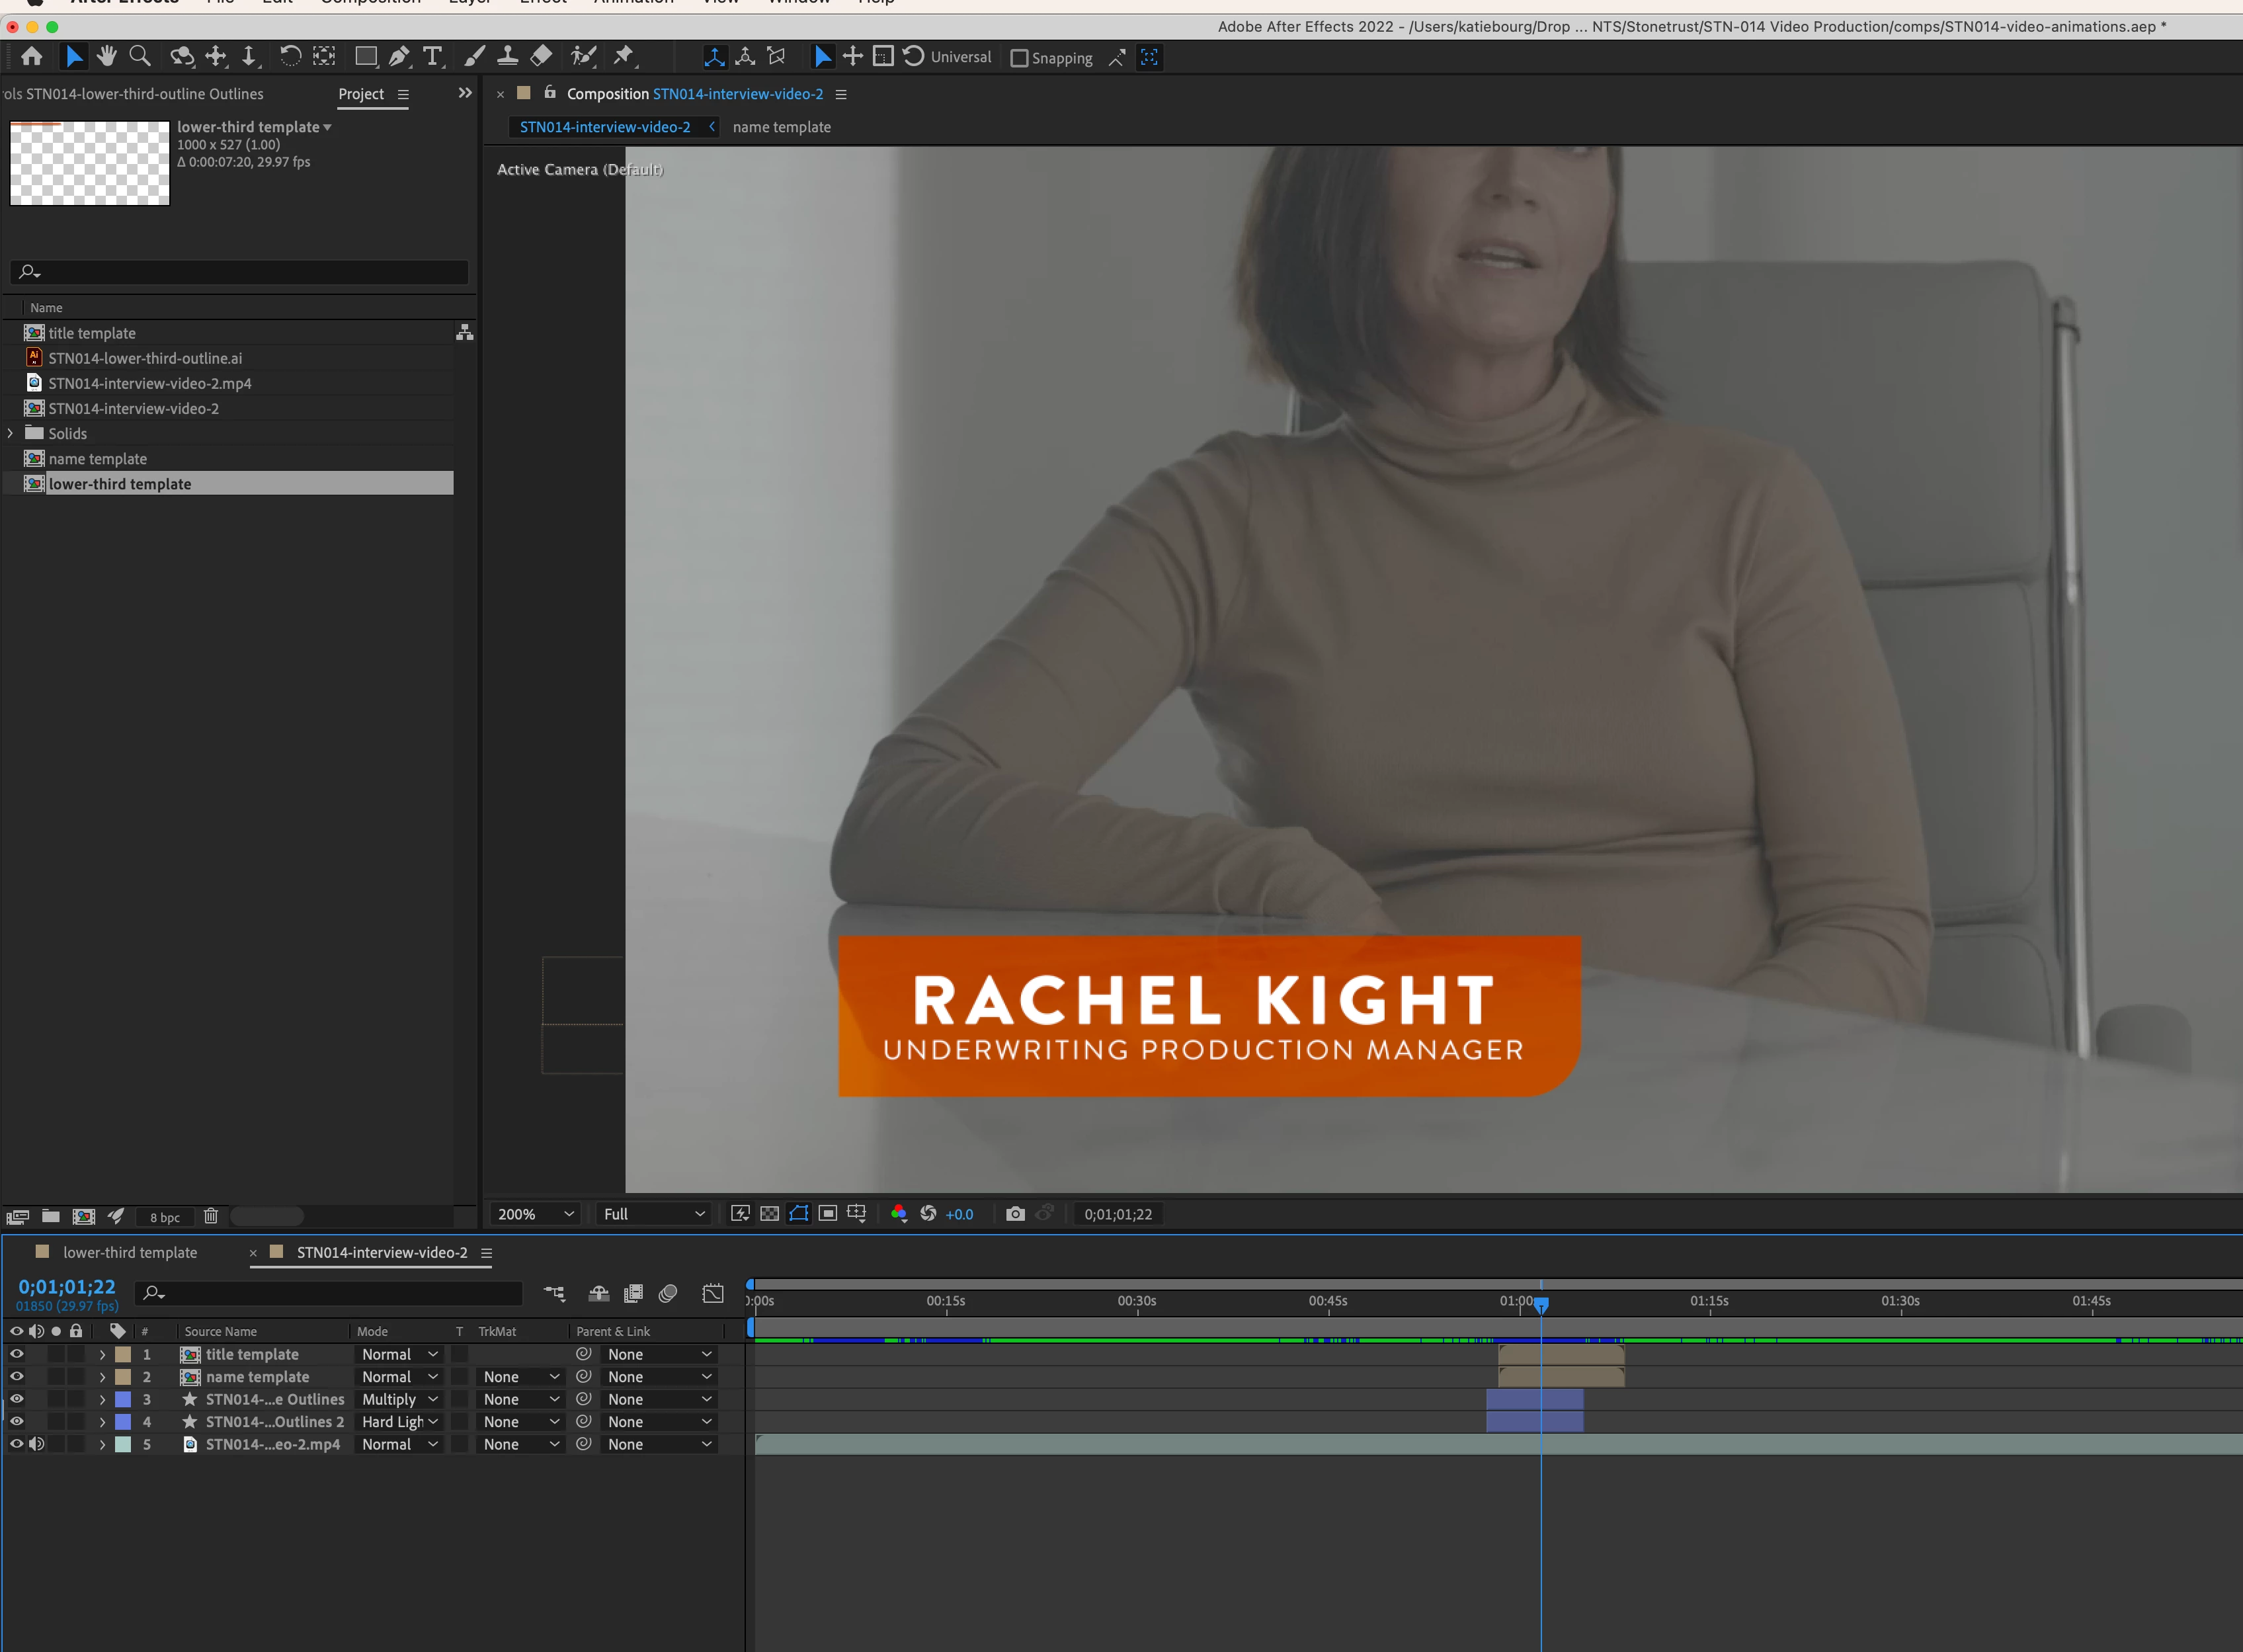Open the Project panel tab
The image size is (2243, 1652).
(x=360, y=94)
